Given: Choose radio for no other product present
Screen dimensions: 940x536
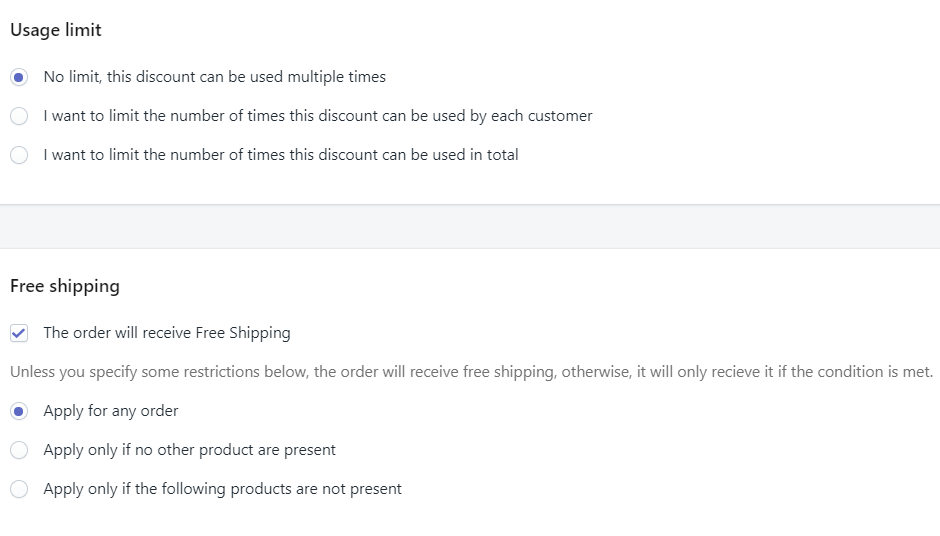Looking at the screenshot, I should (19, 450).
